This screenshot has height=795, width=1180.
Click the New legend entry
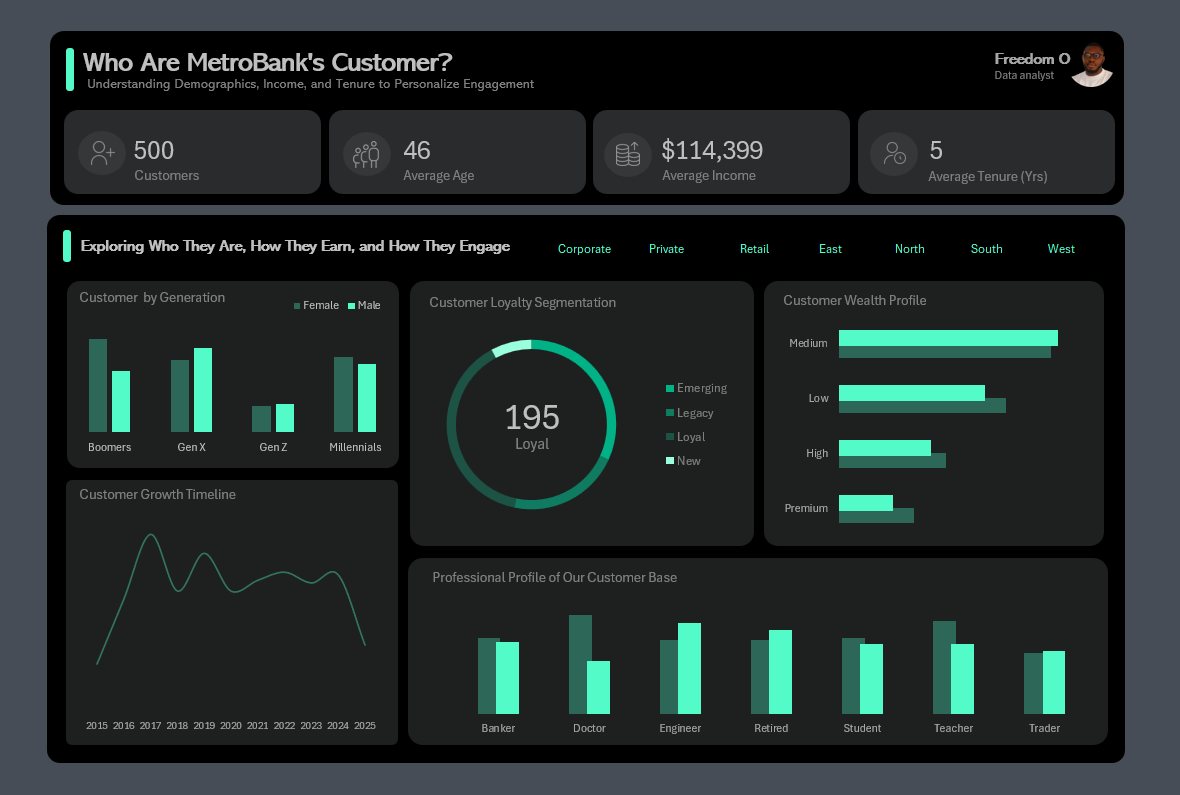(x=683, y=461)
